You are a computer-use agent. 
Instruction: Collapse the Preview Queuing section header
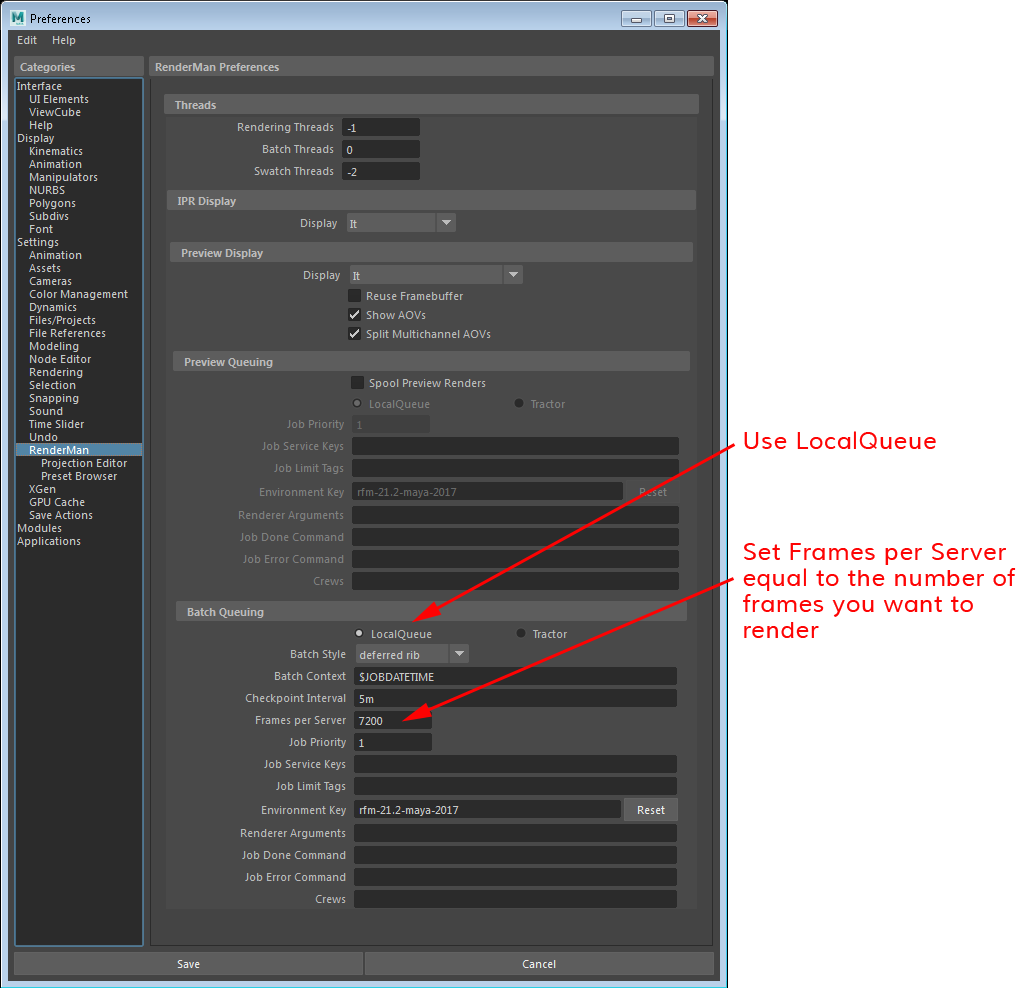coord(431,362)
